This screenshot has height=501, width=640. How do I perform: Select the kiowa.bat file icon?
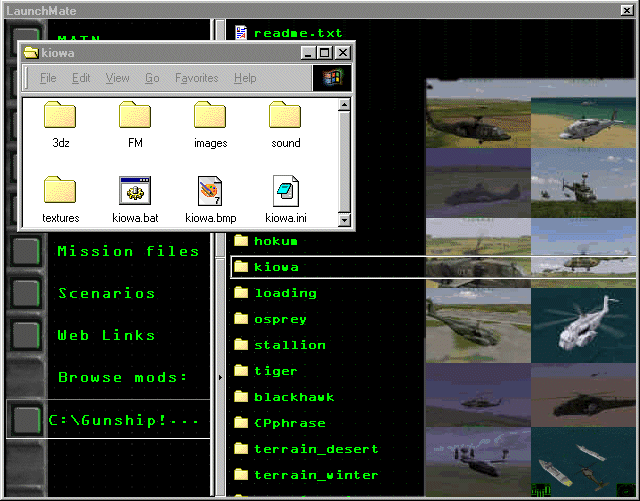click(135, 190)
